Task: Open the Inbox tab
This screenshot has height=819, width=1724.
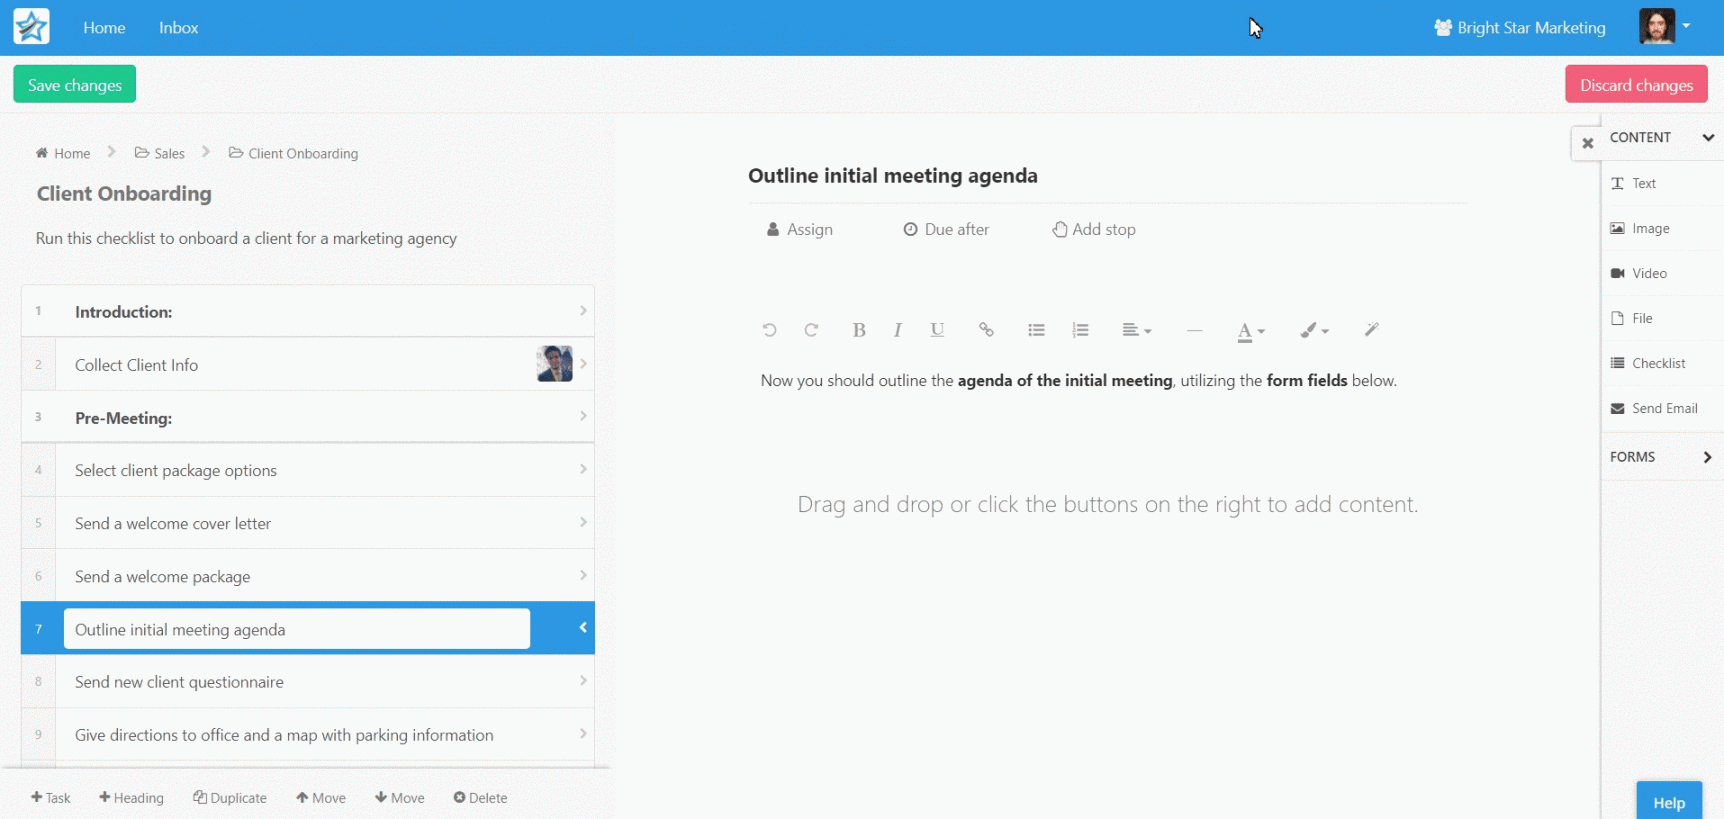Action: point(178,28)
